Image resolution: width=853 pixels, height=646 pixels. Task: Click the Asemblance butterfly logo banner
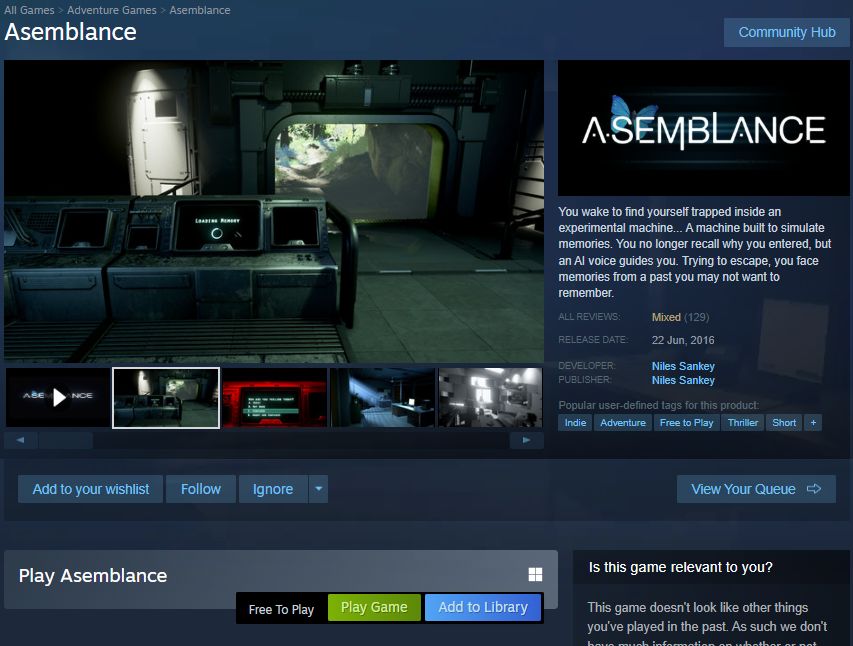703,128
